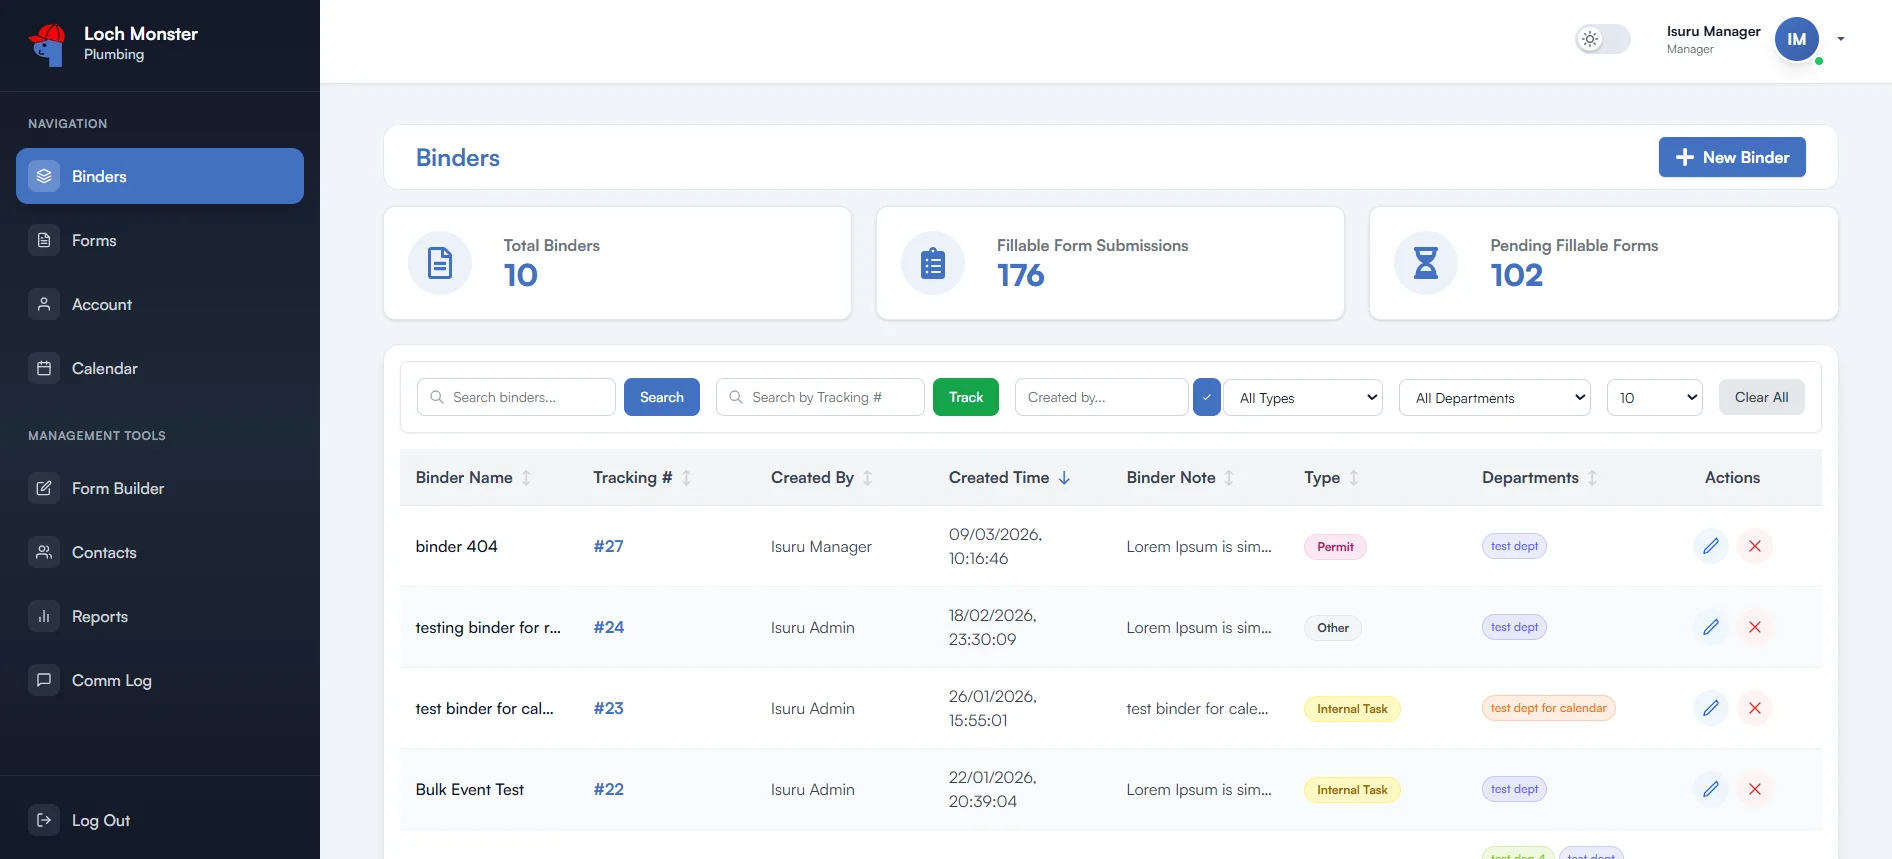1892x859 pixels.
Task: Open the All Types dropdown
Action: pos(1303,398)
